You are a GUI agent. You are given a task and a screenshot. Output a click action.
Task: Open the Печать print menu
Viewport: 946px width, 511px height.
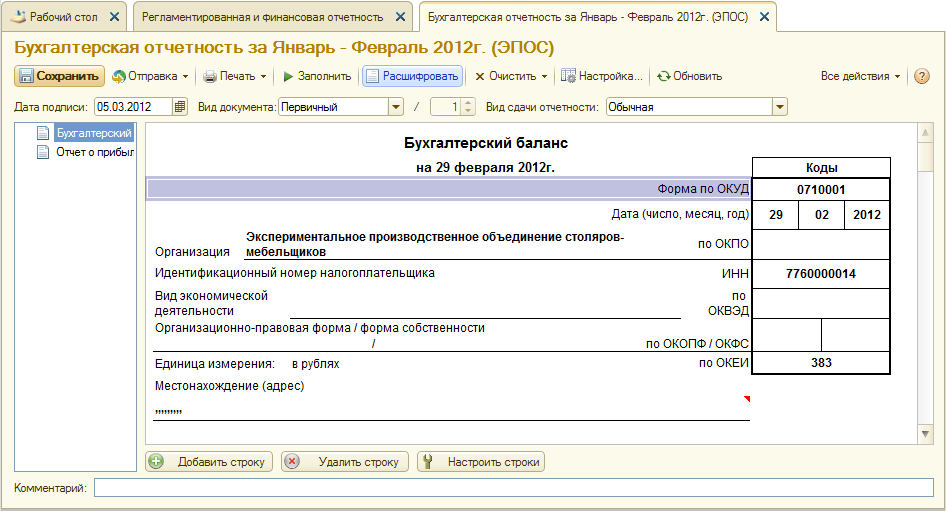click(235, 76)
